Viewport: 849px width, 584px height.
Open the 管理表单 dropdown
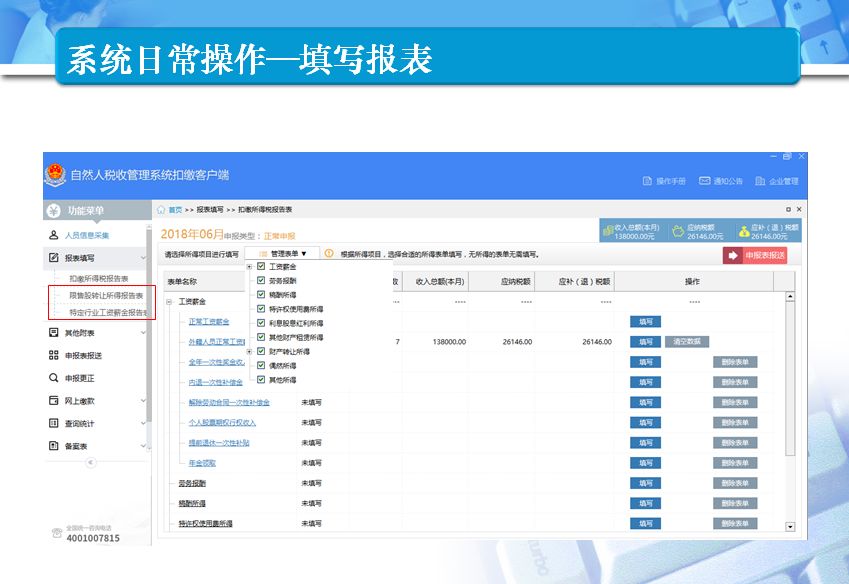[282, 253]
